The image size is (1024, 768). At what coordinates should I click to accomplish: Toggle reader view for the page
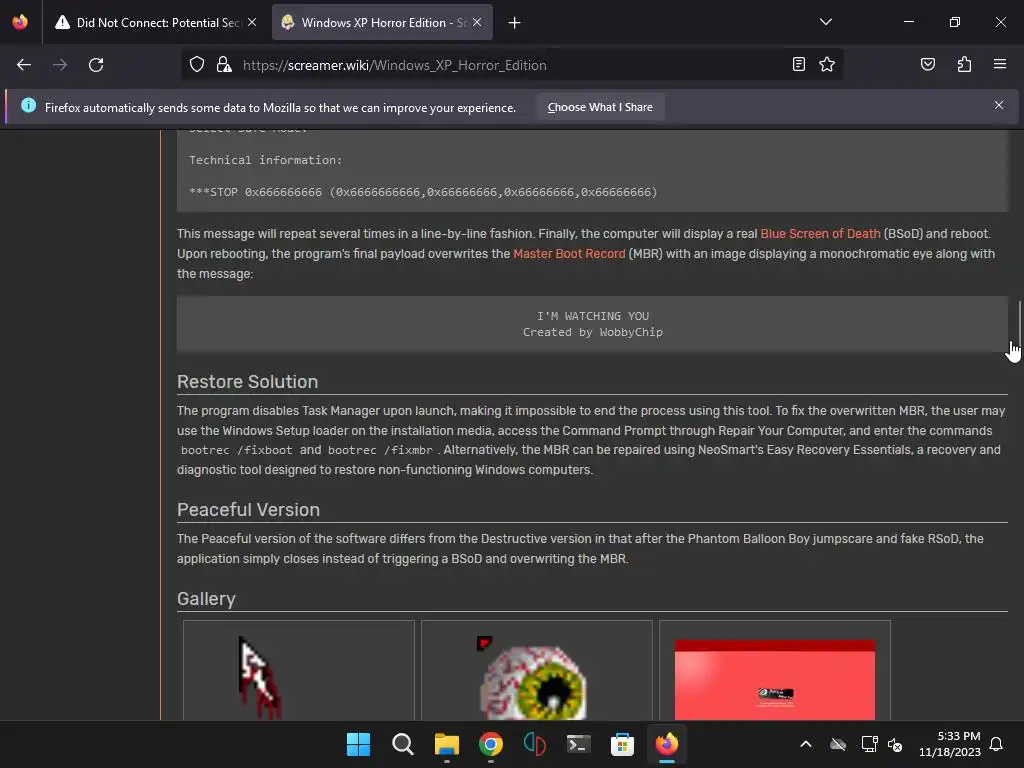click(798, 64)
